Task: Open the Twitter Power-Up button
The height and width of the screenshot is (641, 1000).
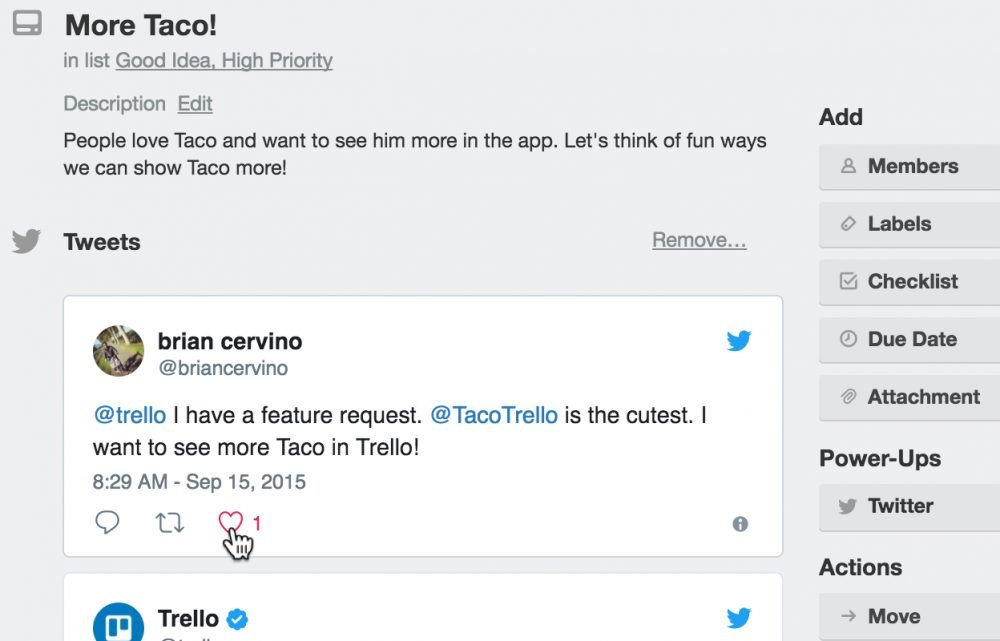Action: click(x=910, y=506)
